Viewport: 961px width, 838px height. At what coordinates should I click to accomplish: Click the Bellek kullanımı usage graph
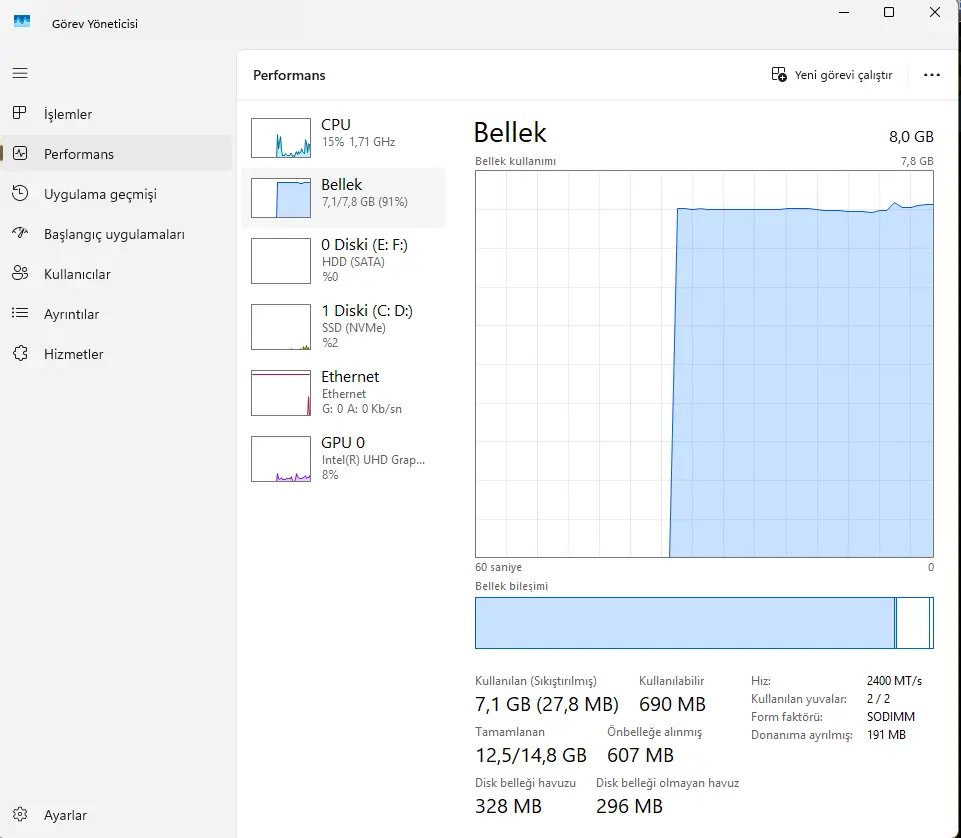click(704, 364)
